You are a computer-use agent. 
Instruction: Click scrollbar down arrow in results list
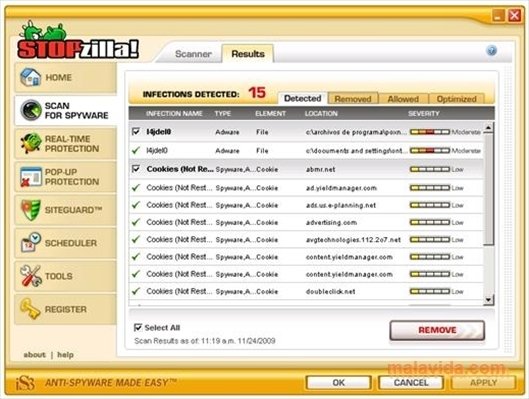[488, 299]
